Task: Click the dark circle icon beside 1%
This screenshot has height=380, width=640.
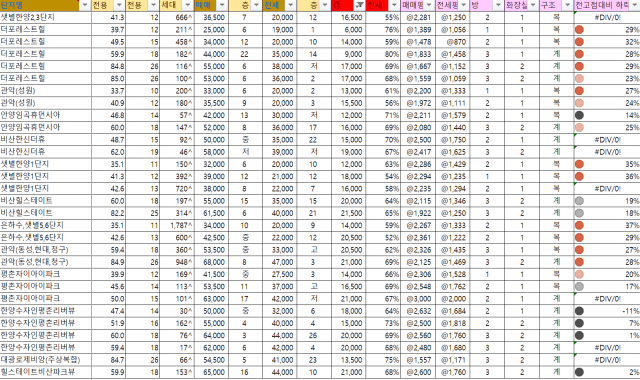Action: coord(579,336)
